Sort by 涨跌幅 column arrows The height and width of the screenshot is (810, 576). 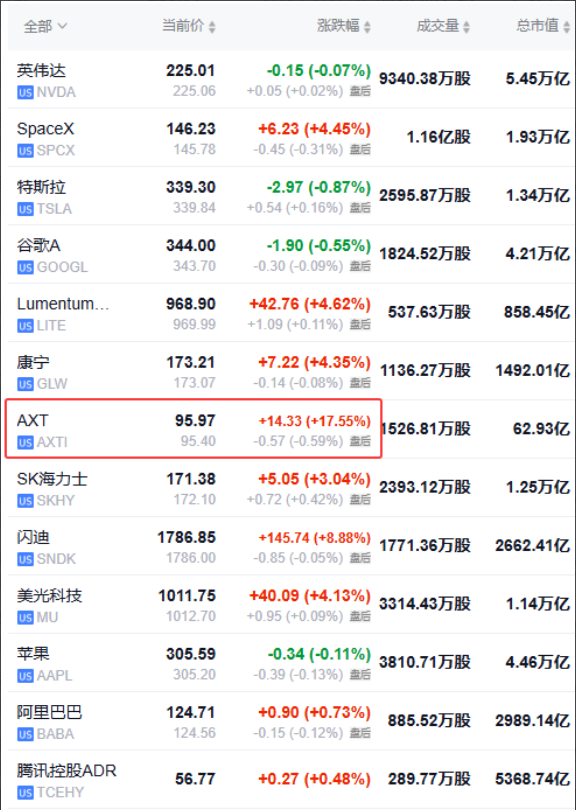pos(367,27)
